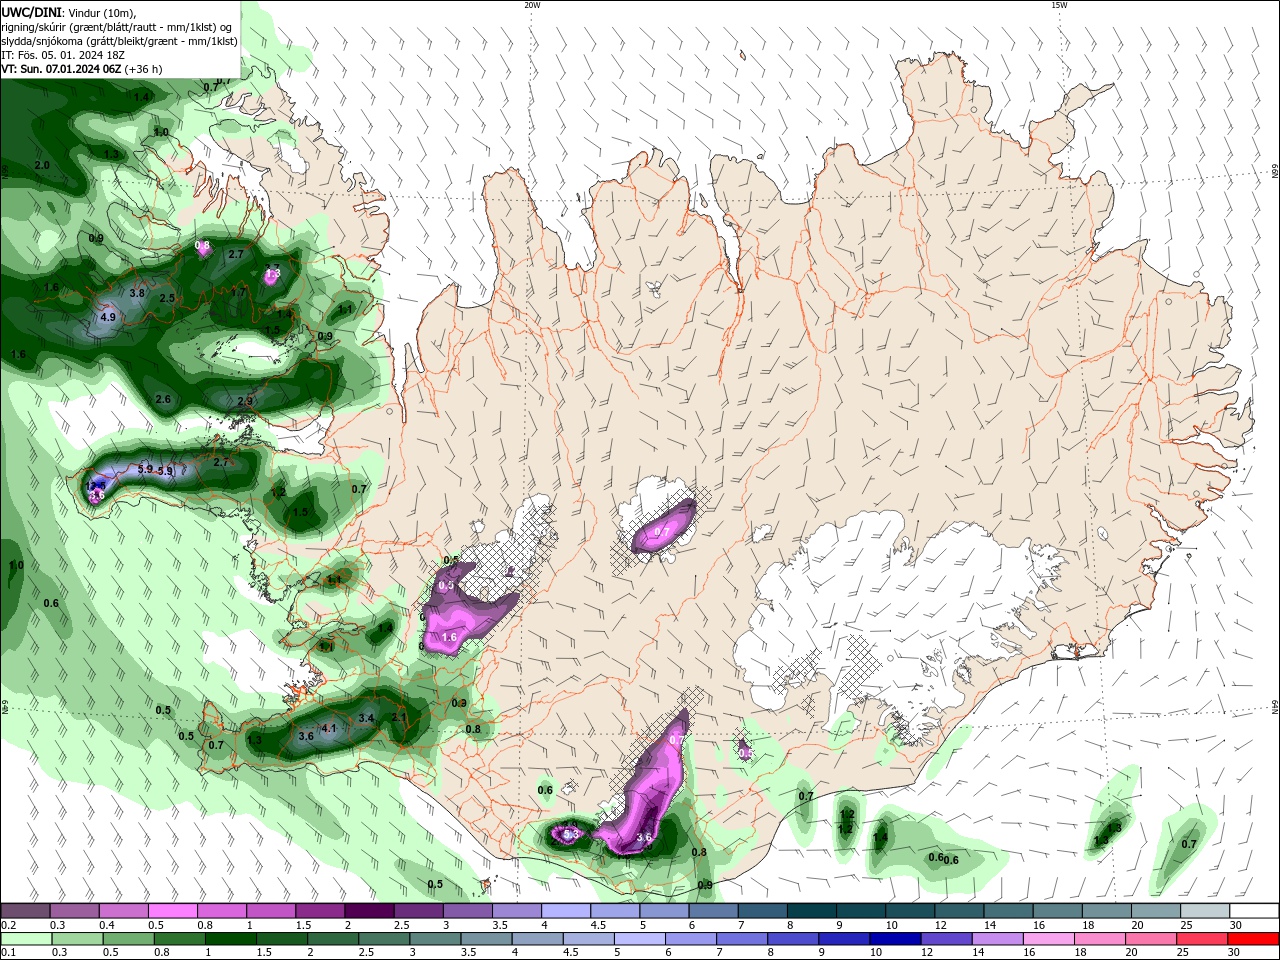Image resolution: width=1280 pixels, height=960 pixels.
Task: Select the 3.4 precipitation value
Action: (x=366, y=718)
